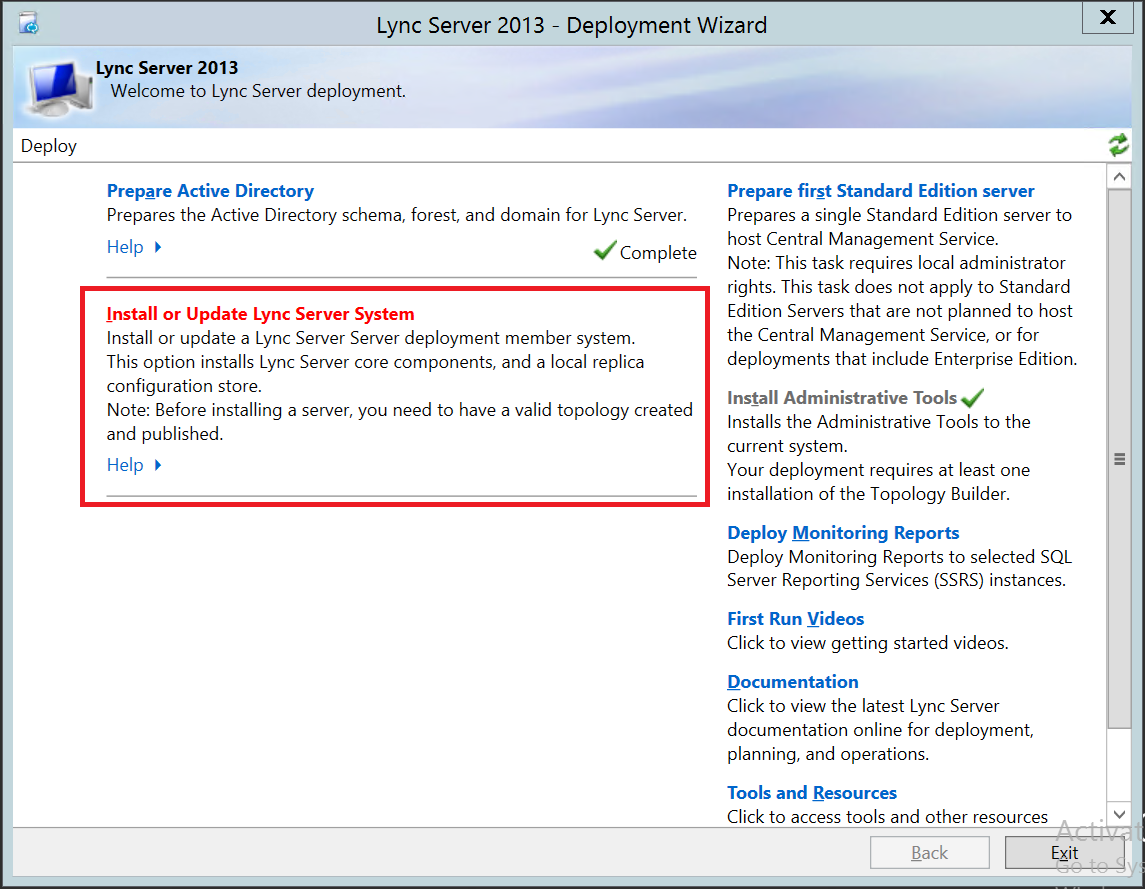Viewport: 1145px width, 889px height.
Task: Close the Deployment Wizard window
Action: [x=1108, y=18]
